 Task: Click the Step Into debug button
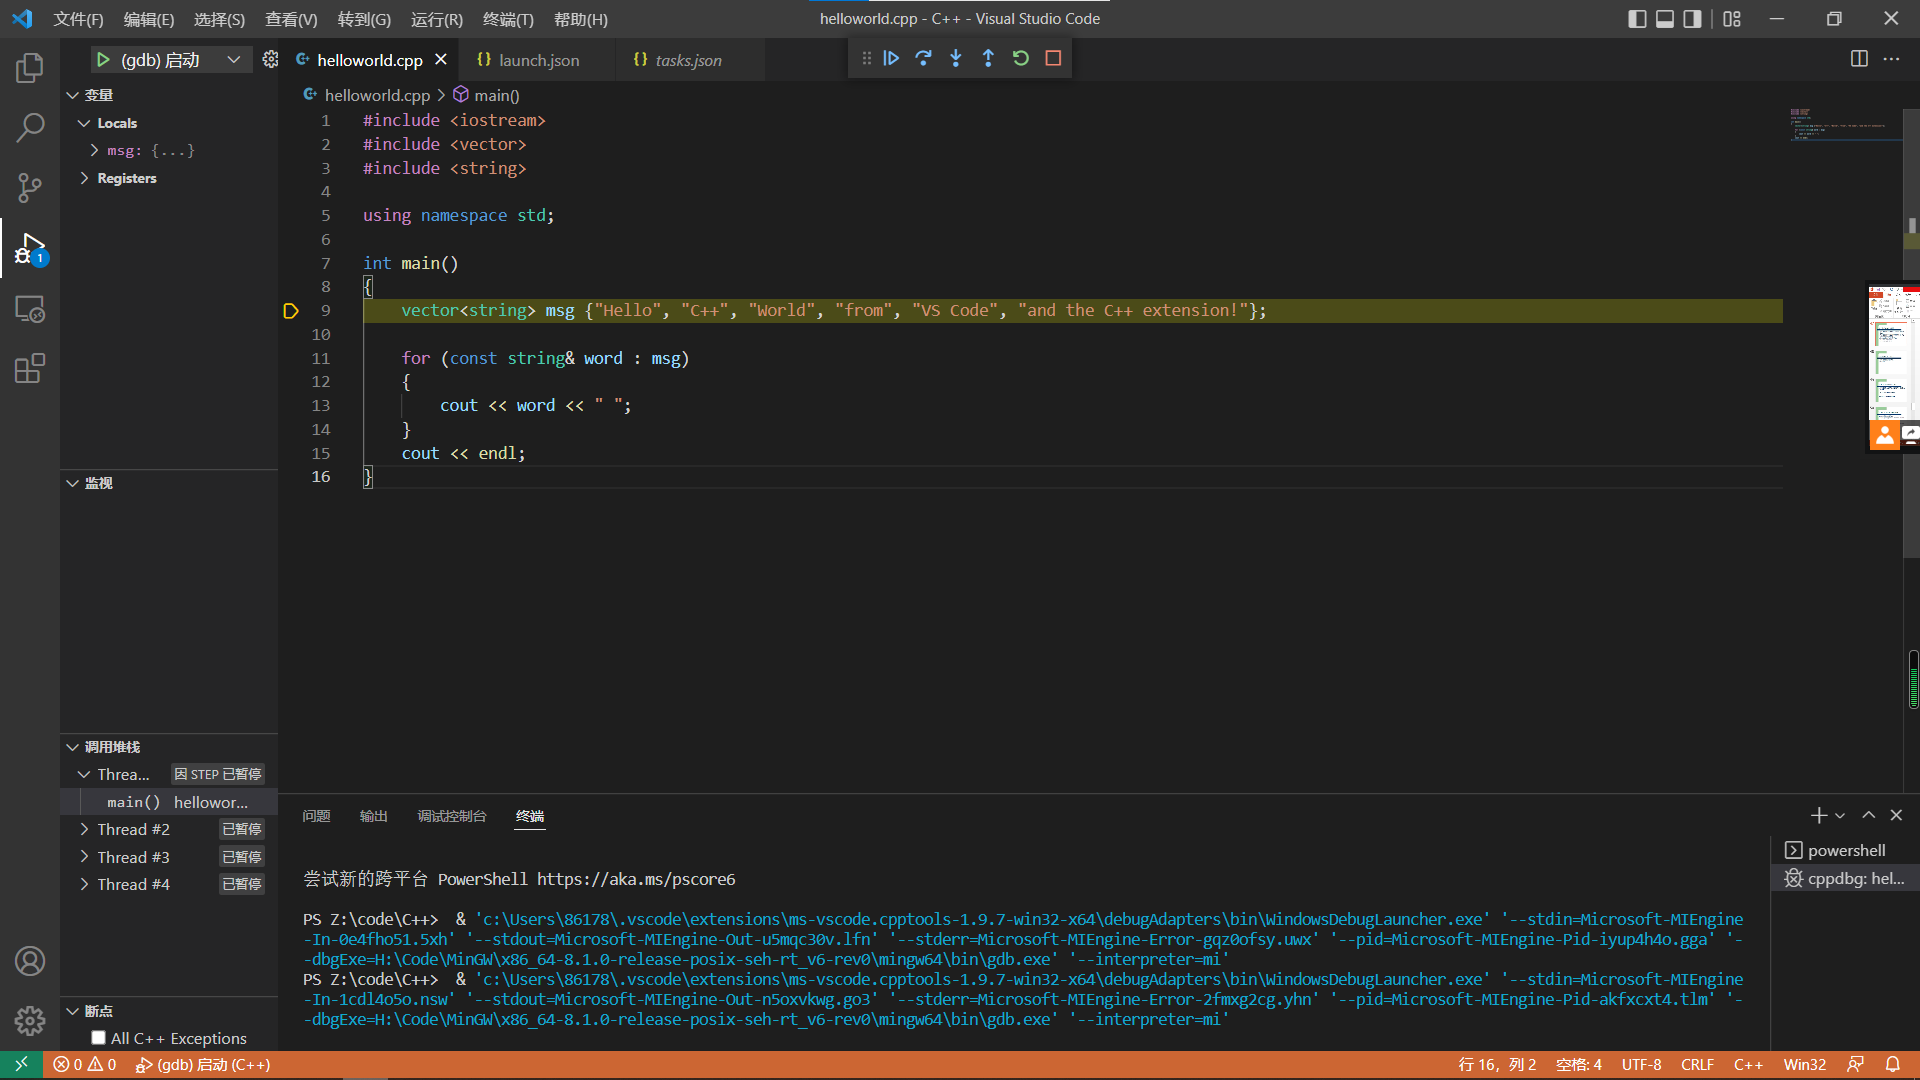pos(956,59)
